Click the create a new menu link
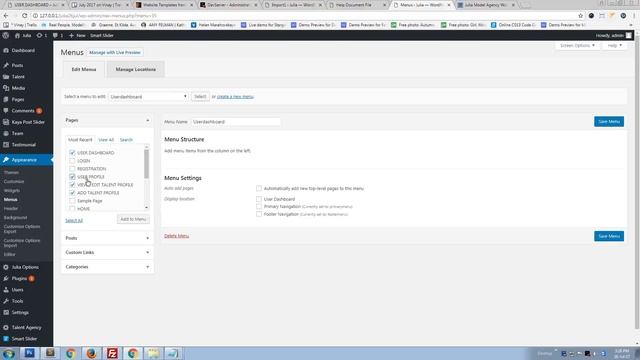This screenshot has height=360, width=640. click(x=235, y=97)
